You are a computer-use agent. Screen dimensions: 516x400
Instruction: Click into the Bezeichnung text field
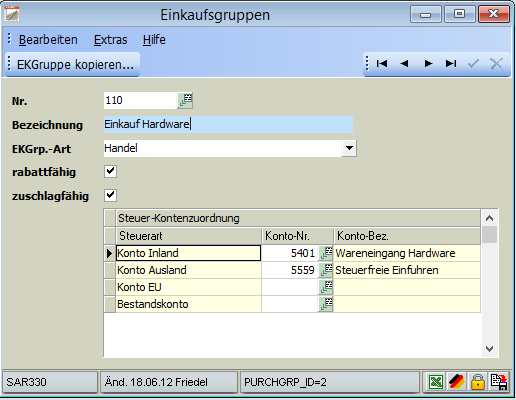(x=228, y=124)
